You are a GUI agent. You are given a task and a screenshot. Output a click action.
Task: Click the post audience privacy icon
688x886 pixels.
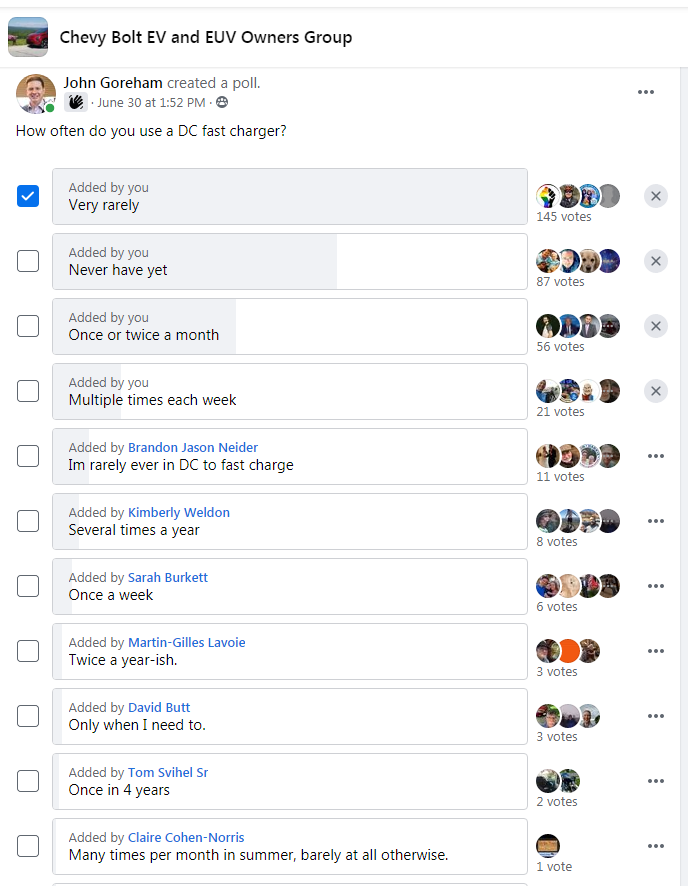(222, 102)
